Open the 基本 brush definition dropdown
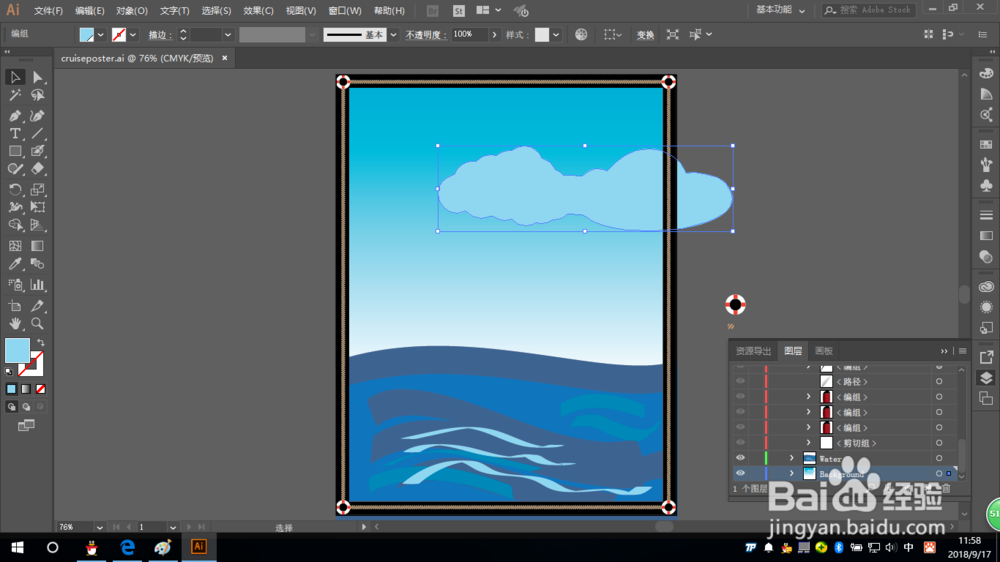1000x562 pixels. (393, 35)
